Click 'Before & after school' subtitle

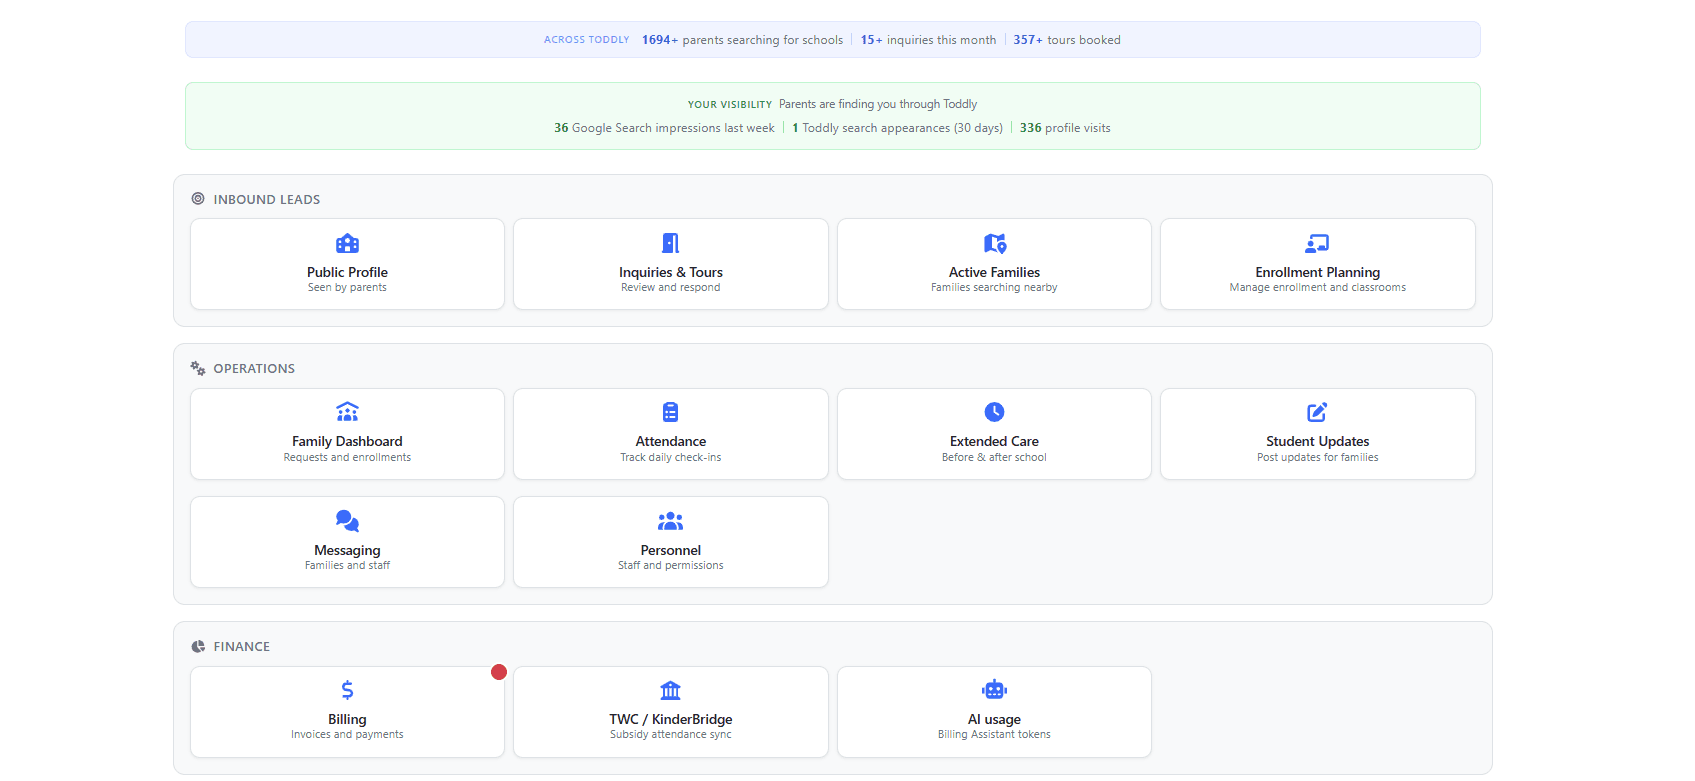994,457
